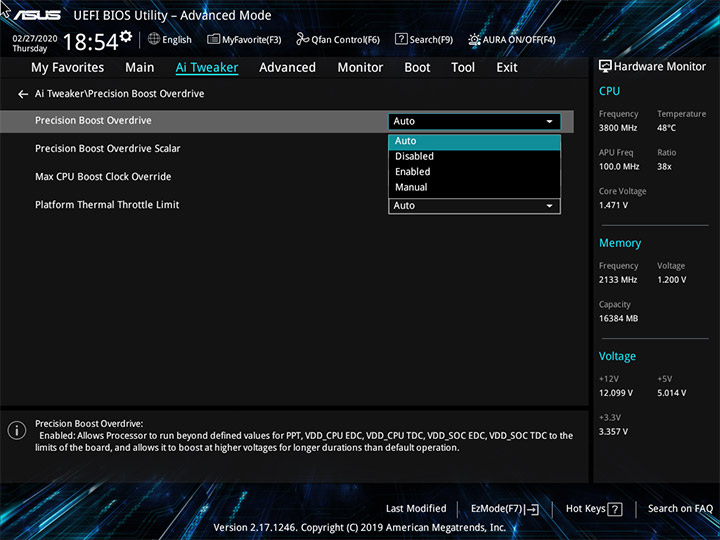Choose Disabled in the dropdown list
The image size is (720, 540).
[474, 157]
